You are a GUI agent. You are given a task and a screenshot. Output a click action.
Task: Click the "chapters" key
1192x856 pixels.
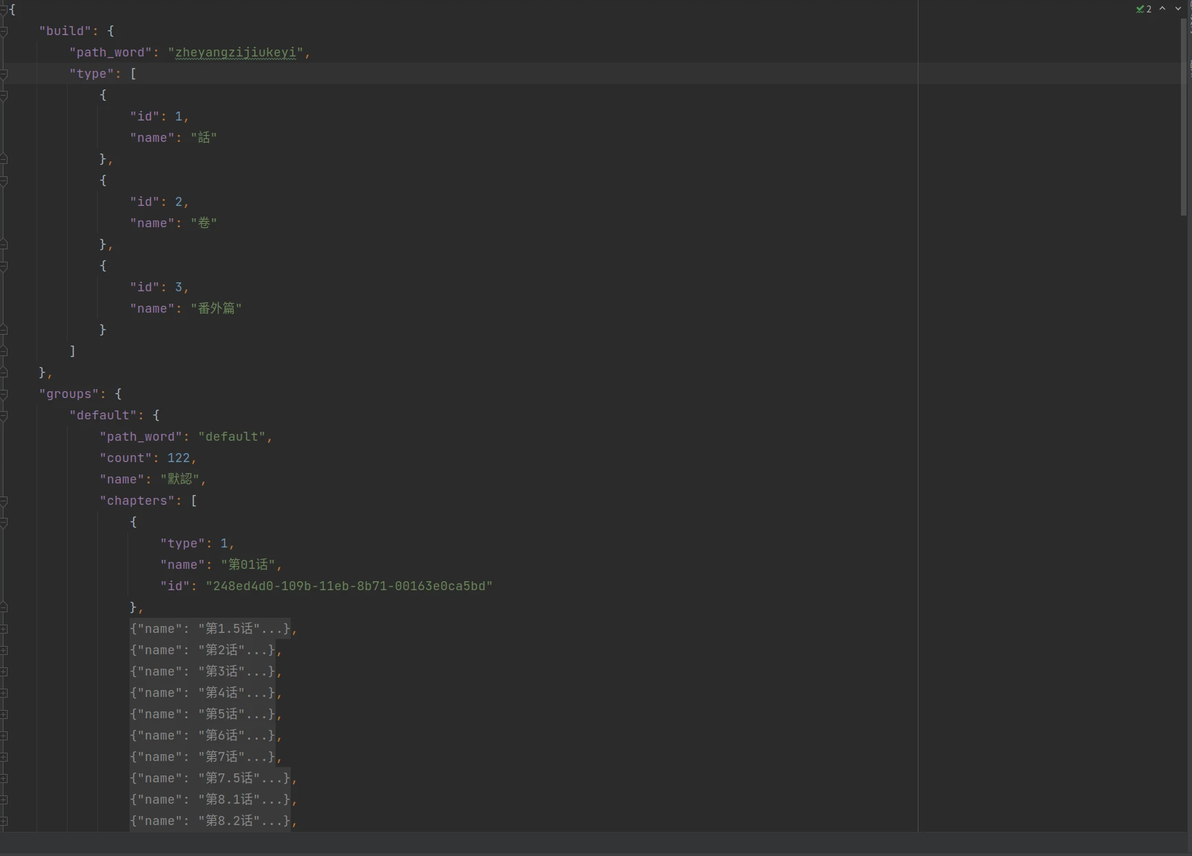tap(137, 501)
